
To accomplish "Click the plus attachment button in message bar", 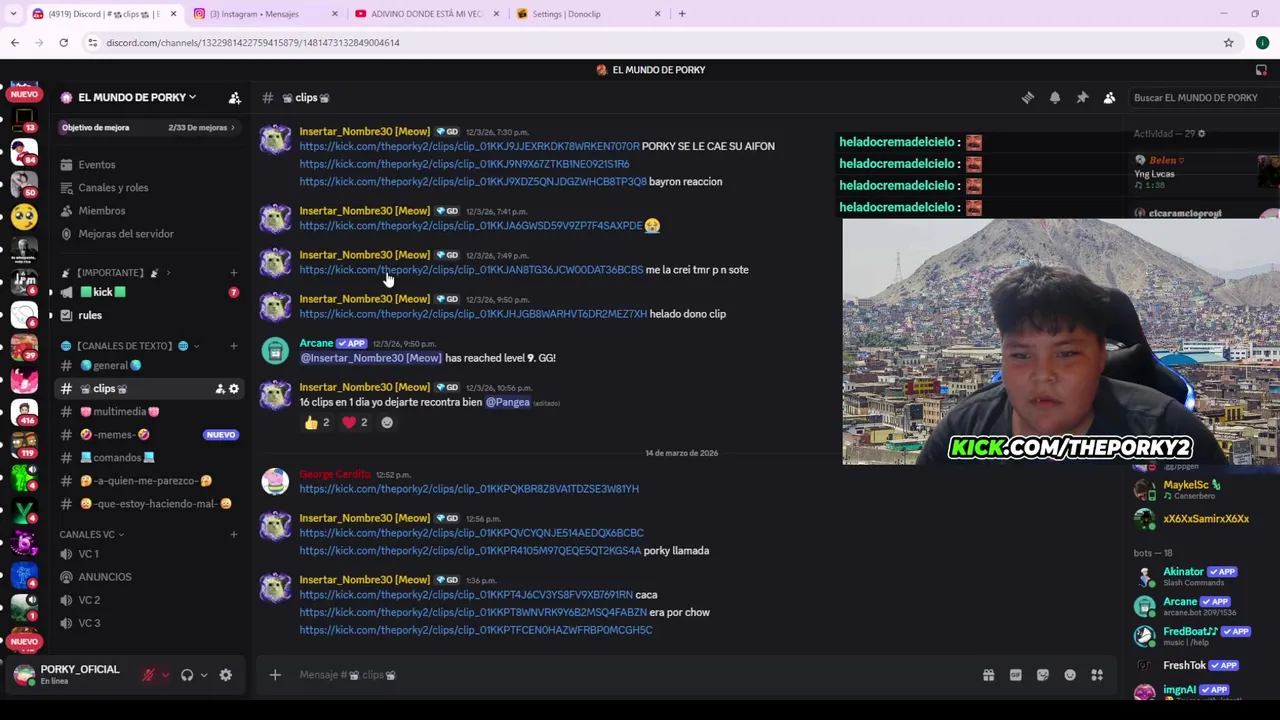I will tap(275, 675).
